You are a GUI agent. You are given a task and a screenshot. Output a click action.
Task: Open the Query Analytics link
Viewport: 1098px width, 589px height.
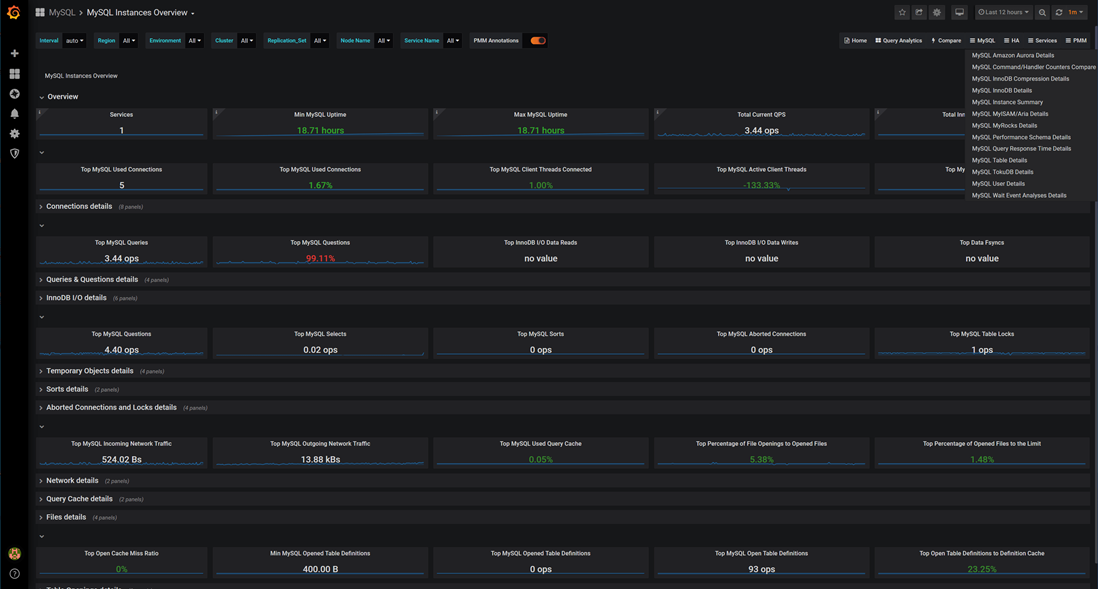[898, 41]
